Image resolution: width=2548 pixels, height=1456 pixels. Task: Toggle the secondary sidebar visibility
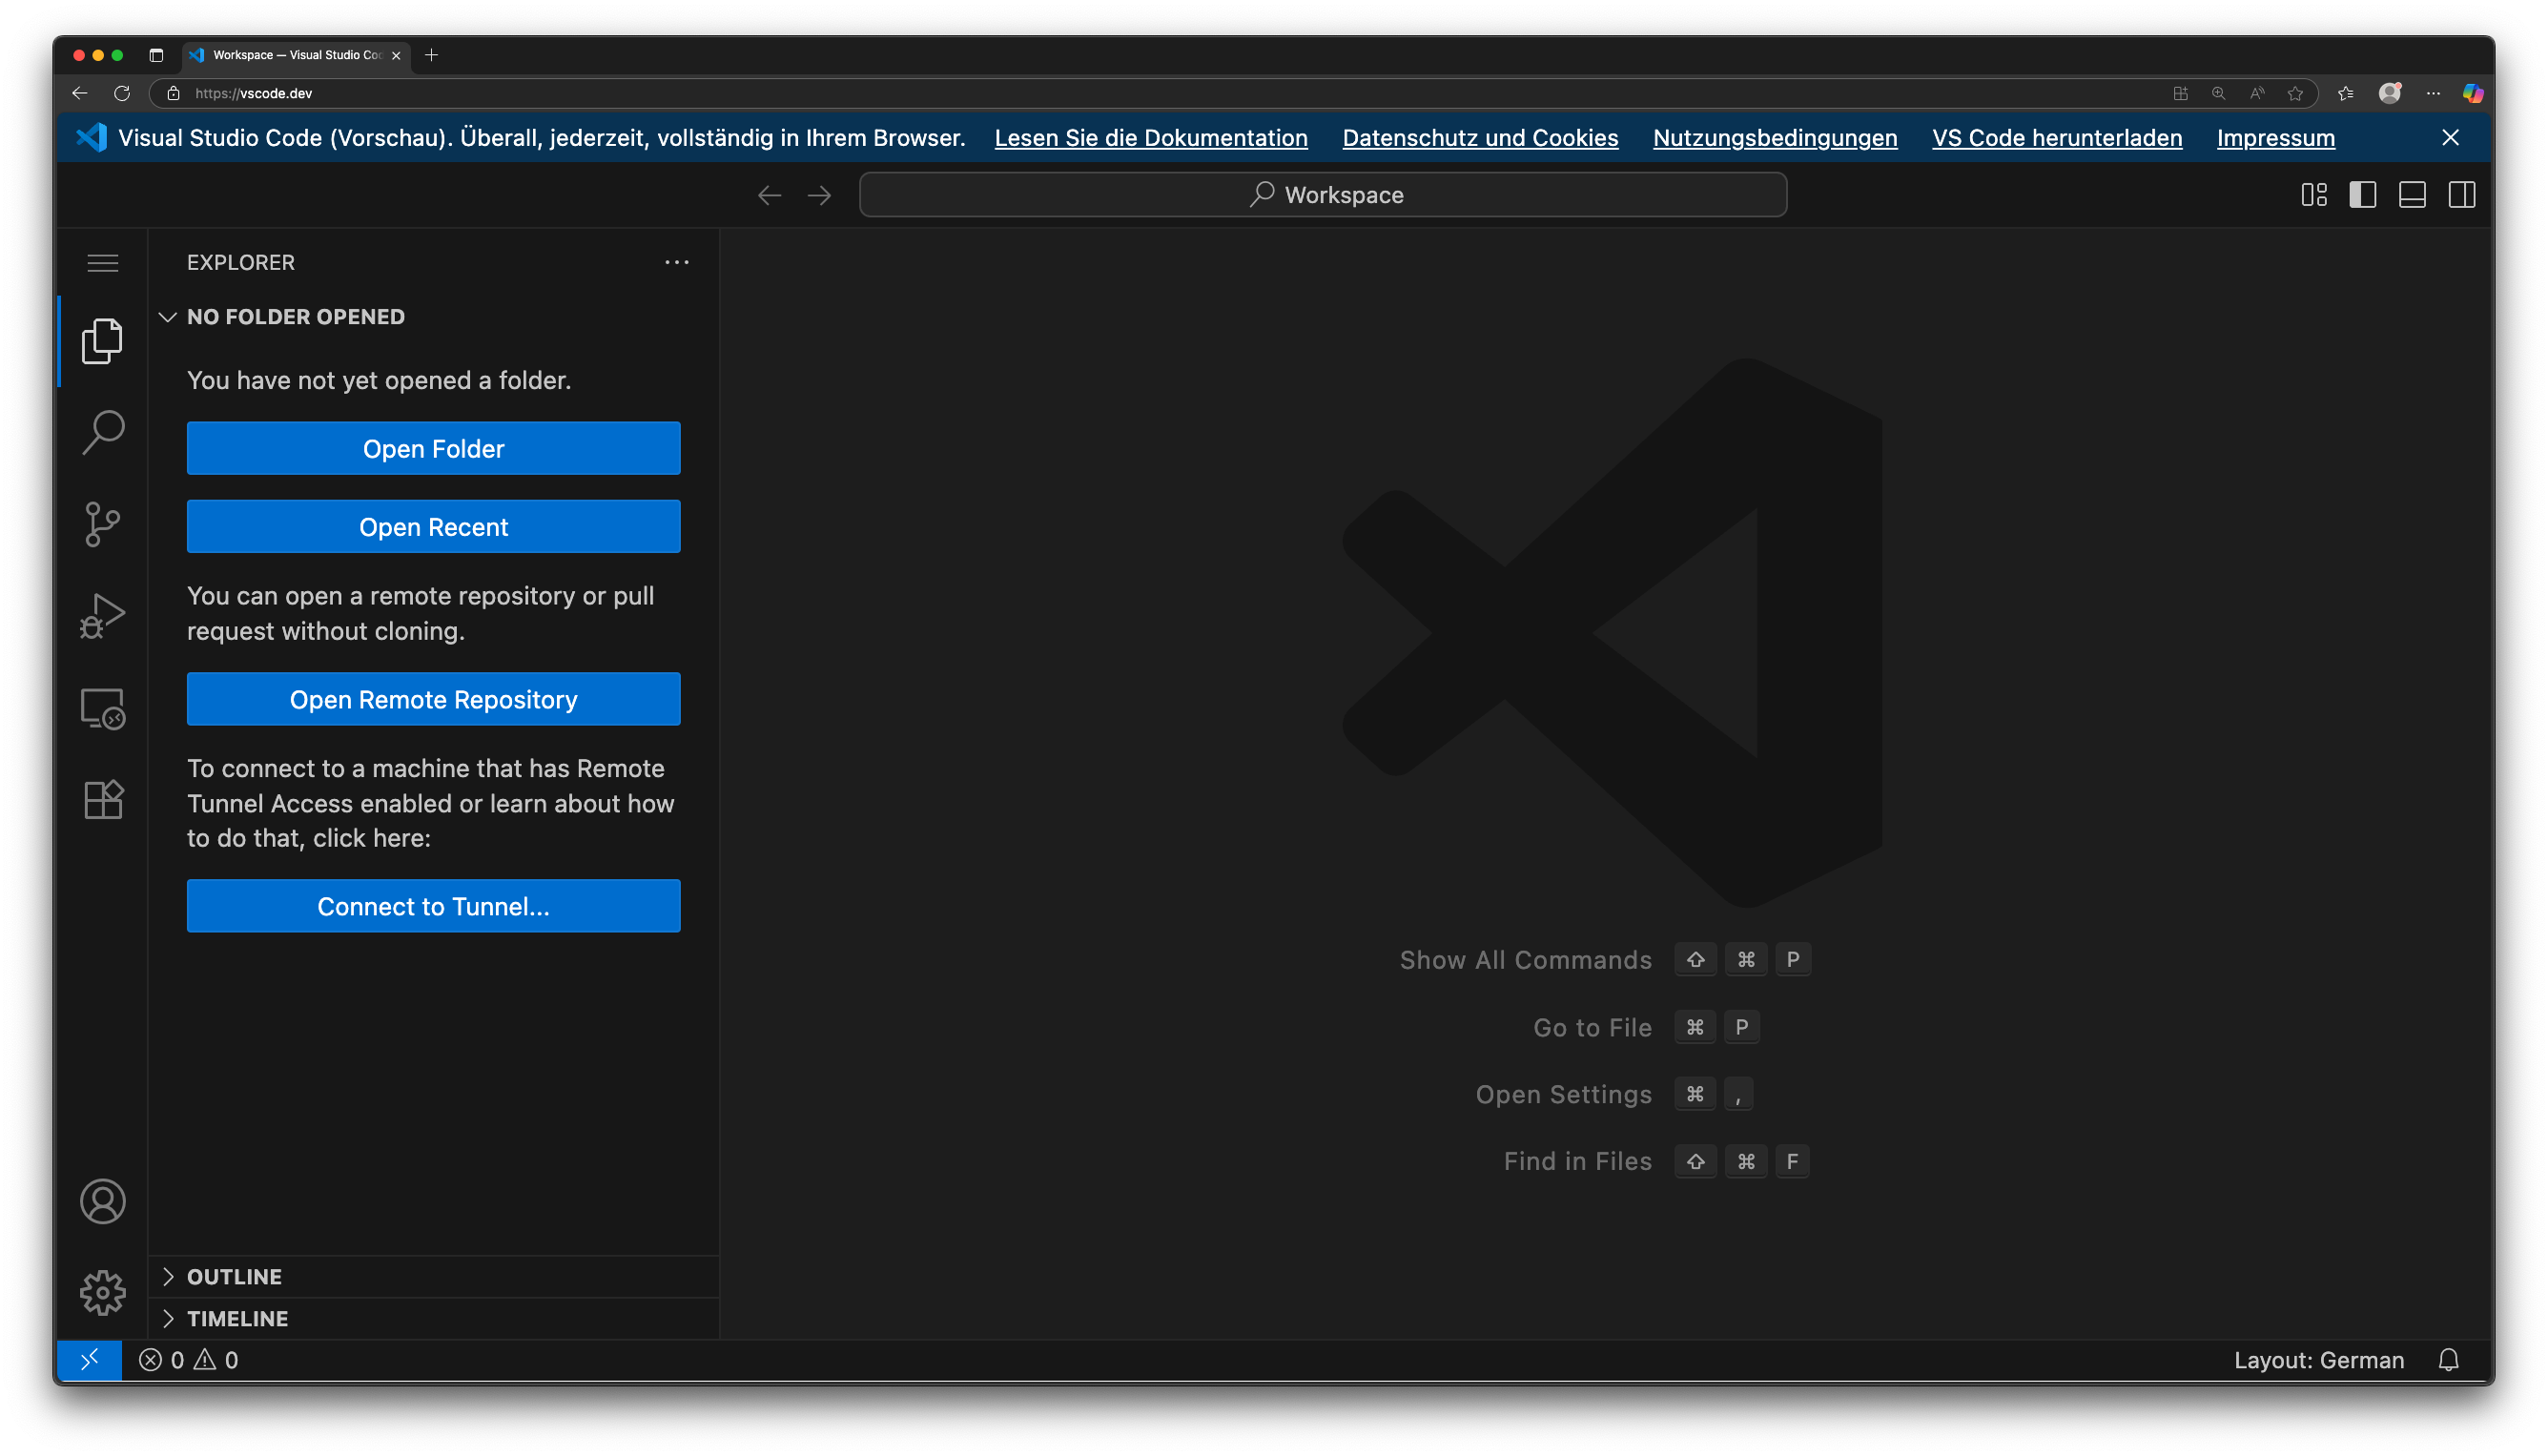point(2461,194)
